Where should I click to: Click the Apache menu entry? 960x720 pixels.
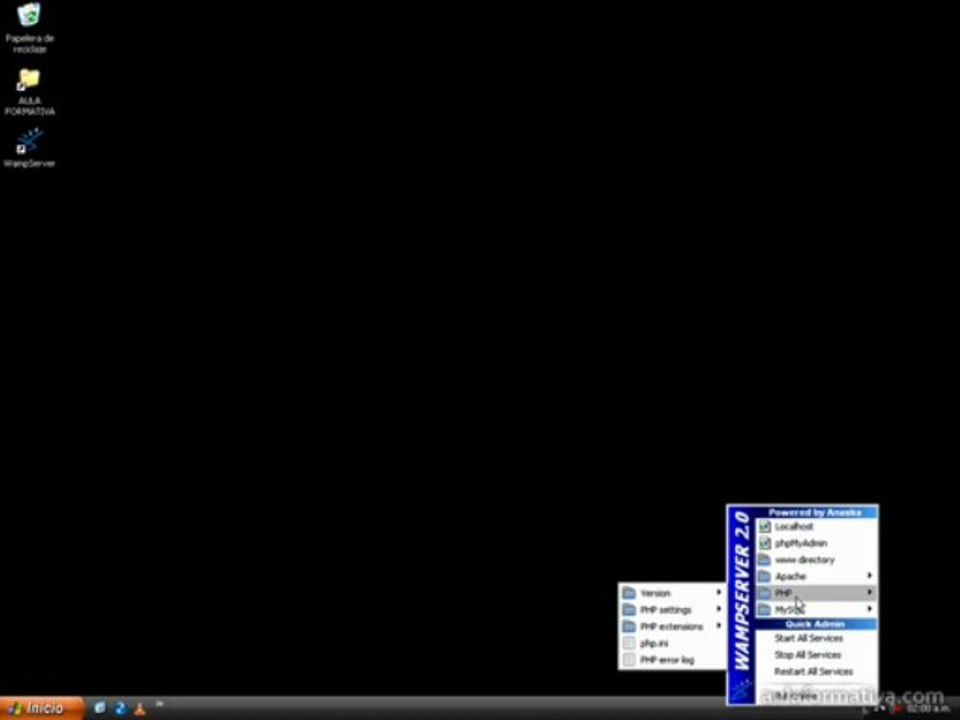click(817, 576)
